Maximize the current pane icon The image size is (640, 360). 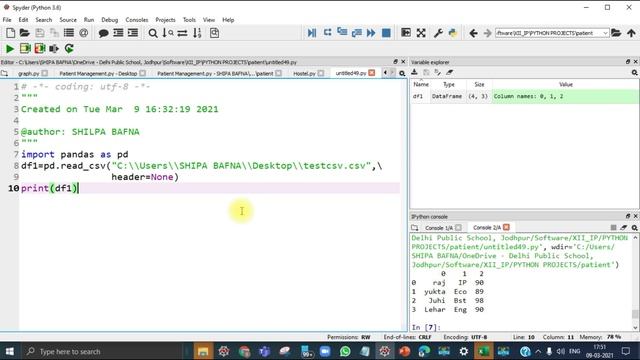point(406,33)
